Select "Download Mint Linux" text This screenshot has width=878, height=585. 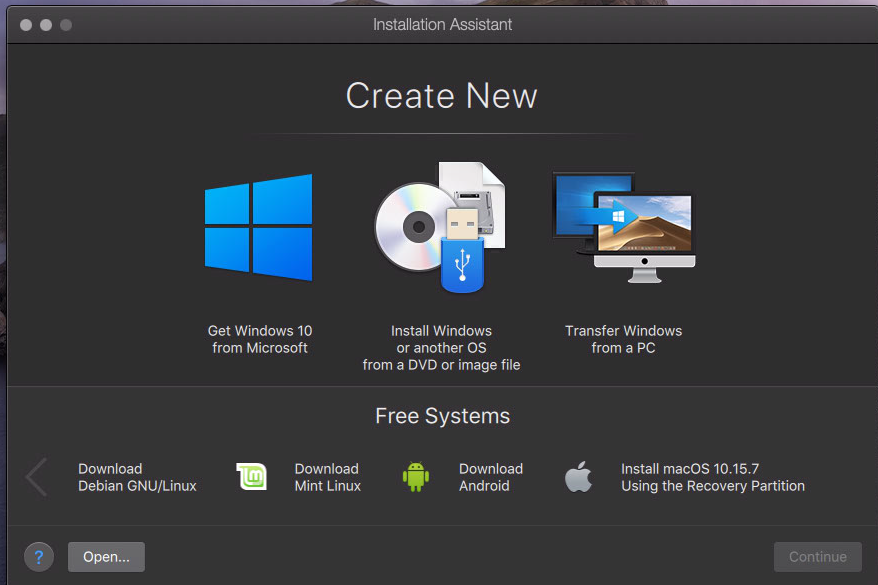pos(328,477)
